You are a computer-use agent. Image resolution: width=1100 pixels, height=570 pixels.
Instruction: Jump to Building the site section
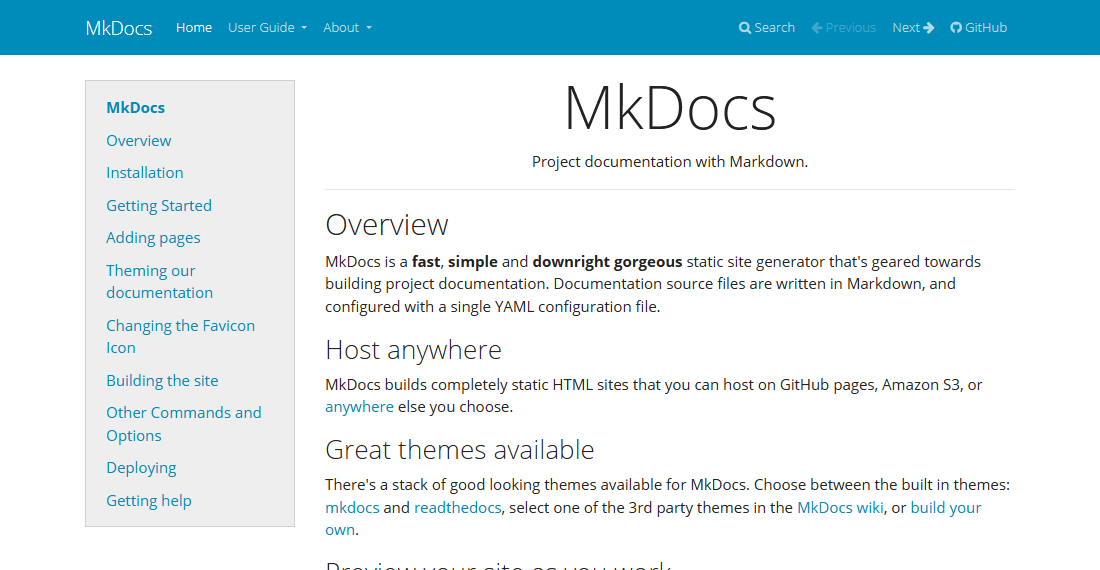(162, 380)
